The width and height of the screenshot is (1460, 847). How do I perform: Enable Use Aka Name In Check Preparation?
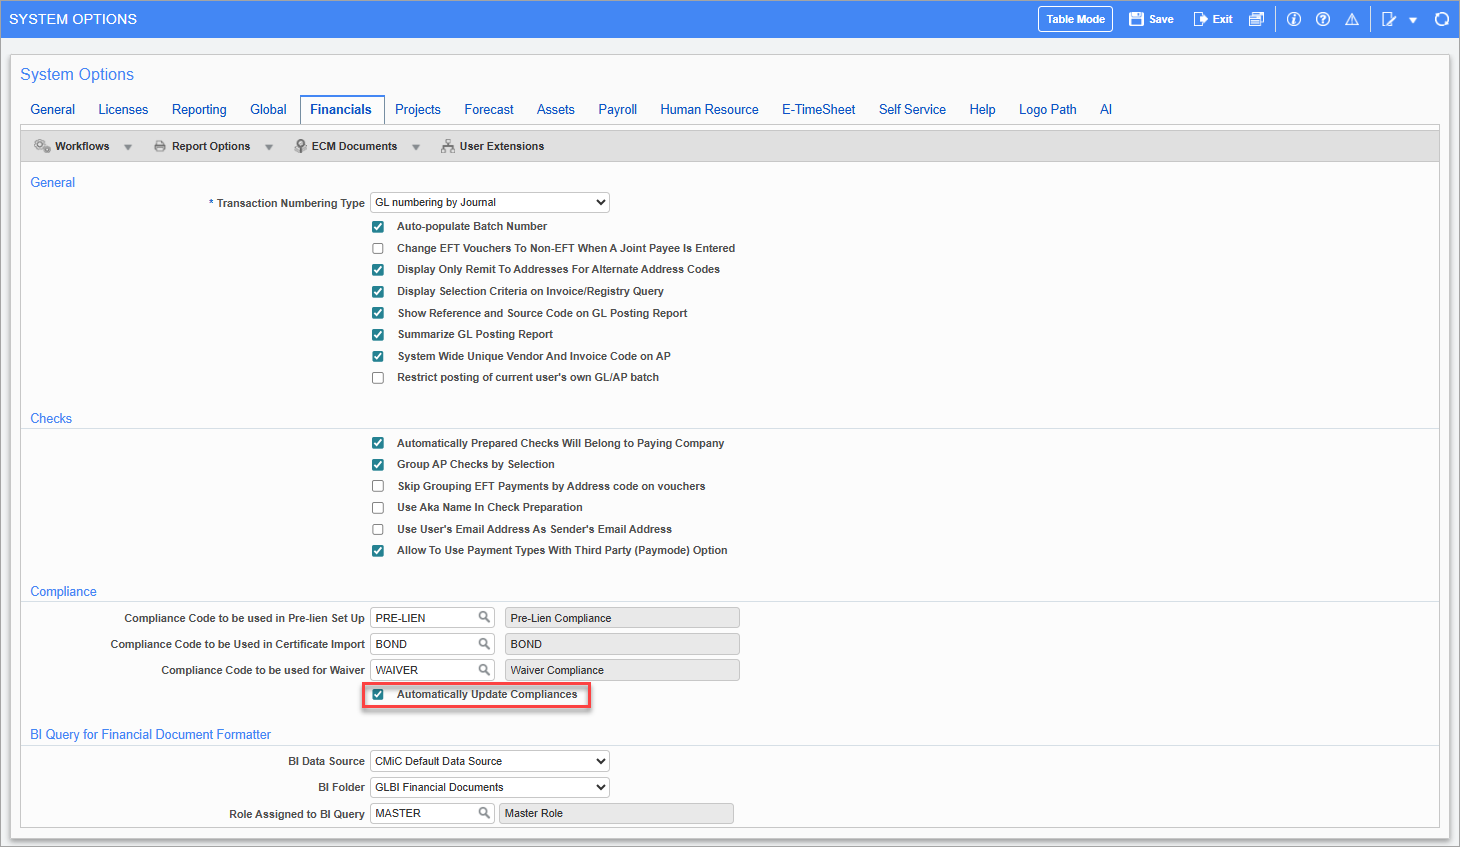pos(378,507)
